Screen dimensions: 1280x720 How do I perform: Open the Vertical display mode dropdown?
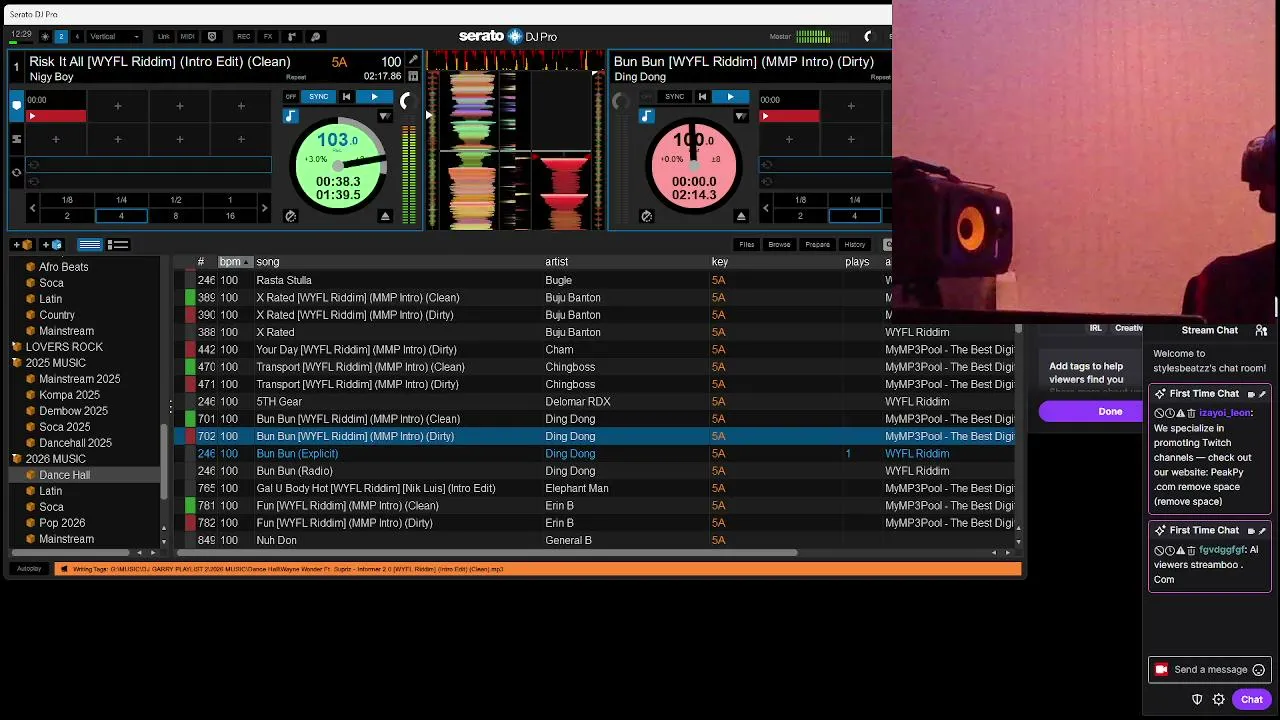coord(115,37)
